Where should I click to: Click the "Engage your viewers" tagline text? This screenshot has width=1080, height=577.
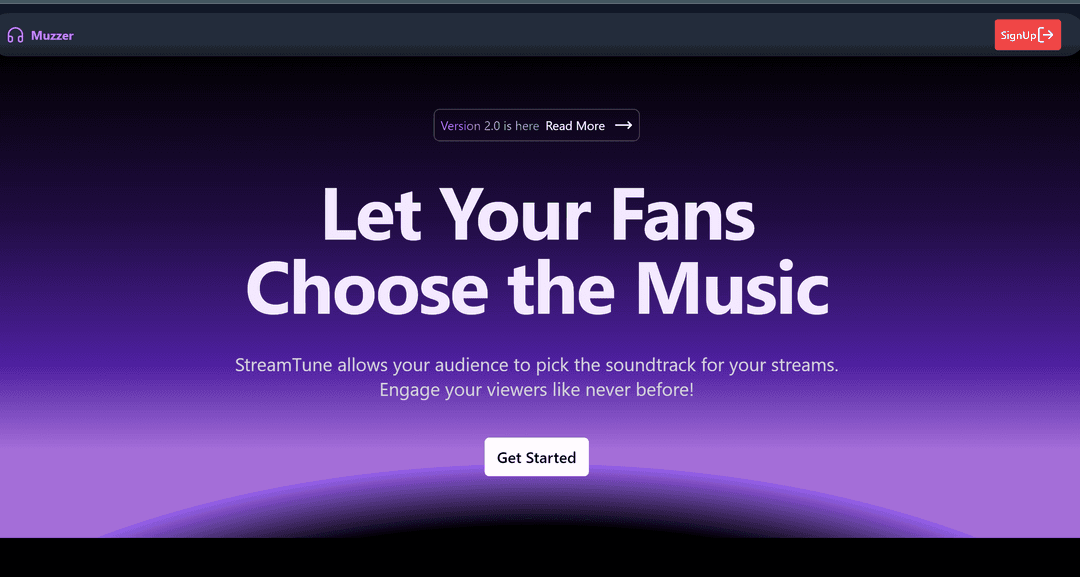pos(537,390)
